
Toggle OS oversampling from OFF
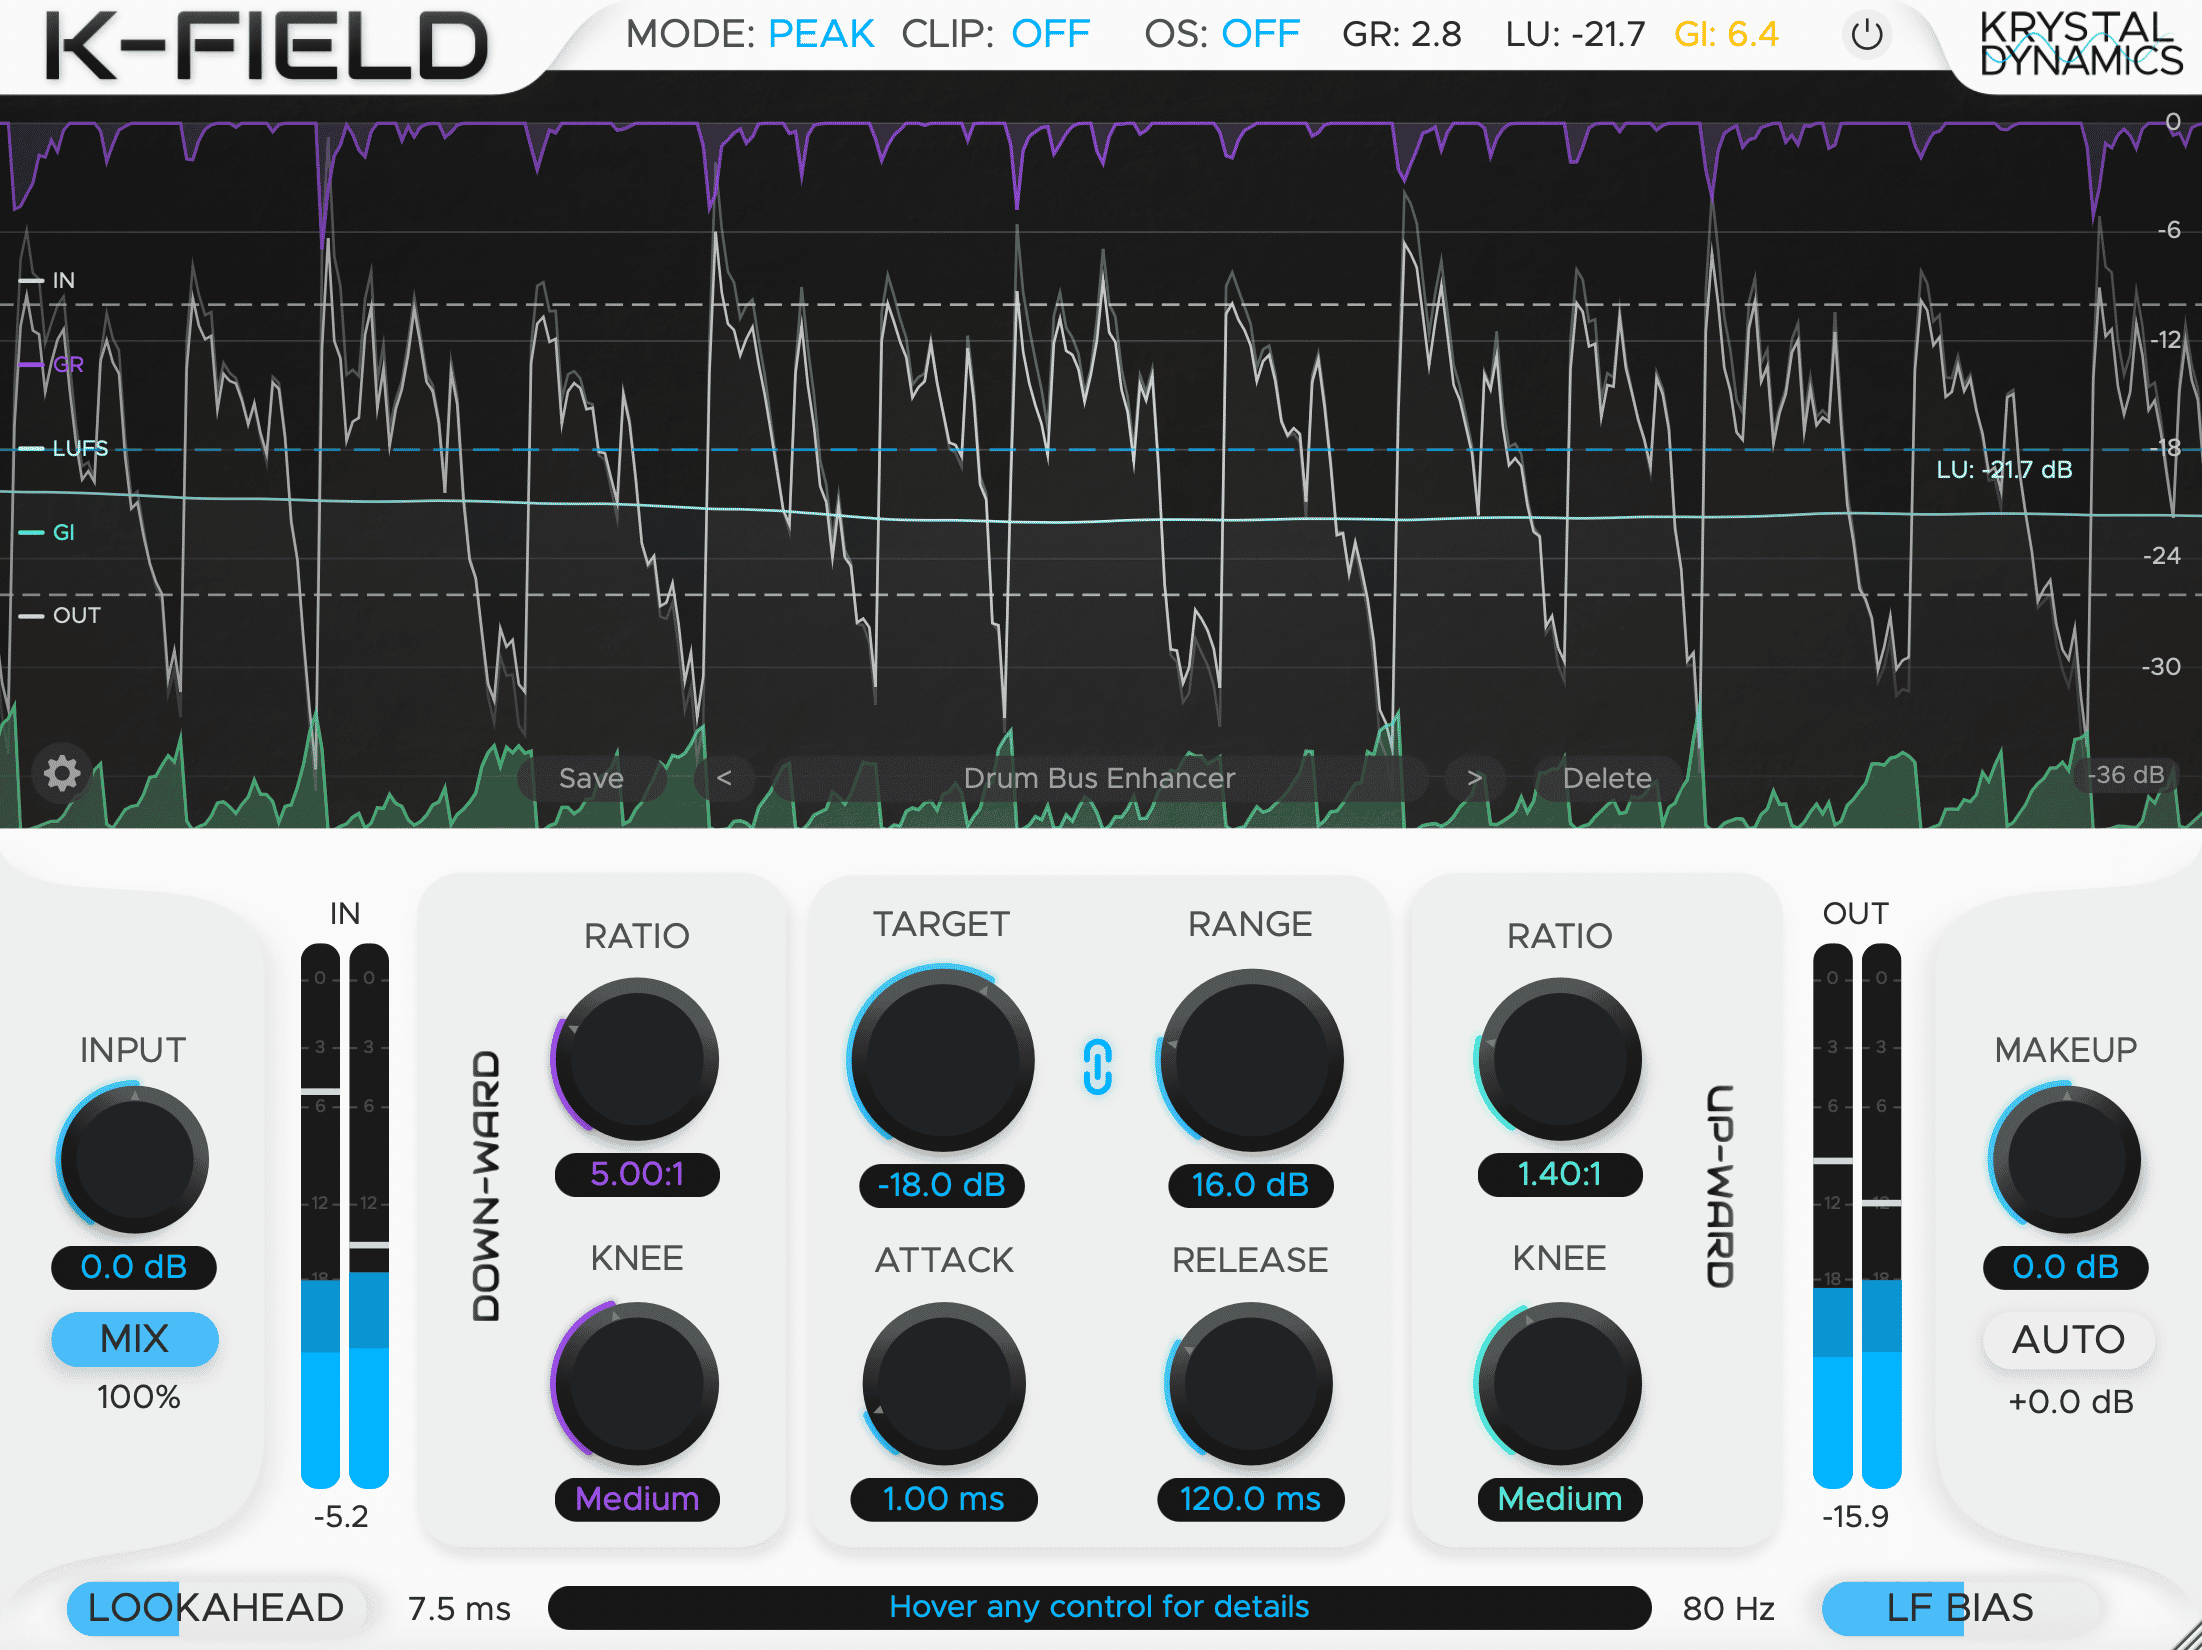(1260, 34)
